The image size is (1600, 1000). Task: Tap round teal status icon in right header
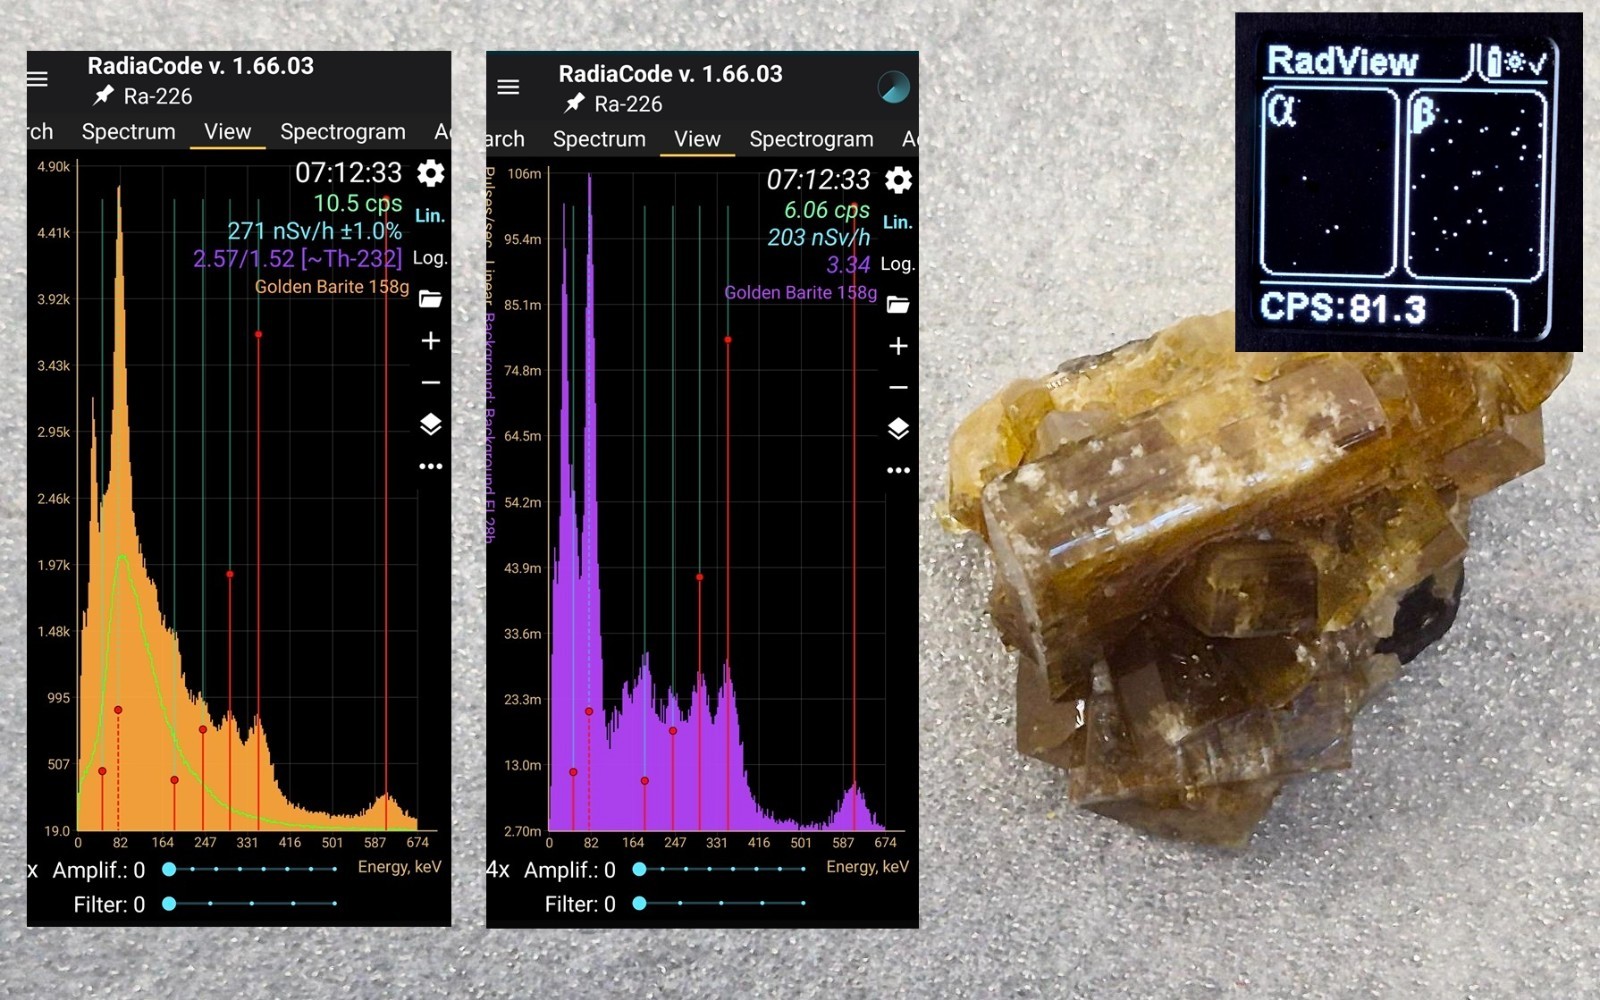(x=893, y=87)
